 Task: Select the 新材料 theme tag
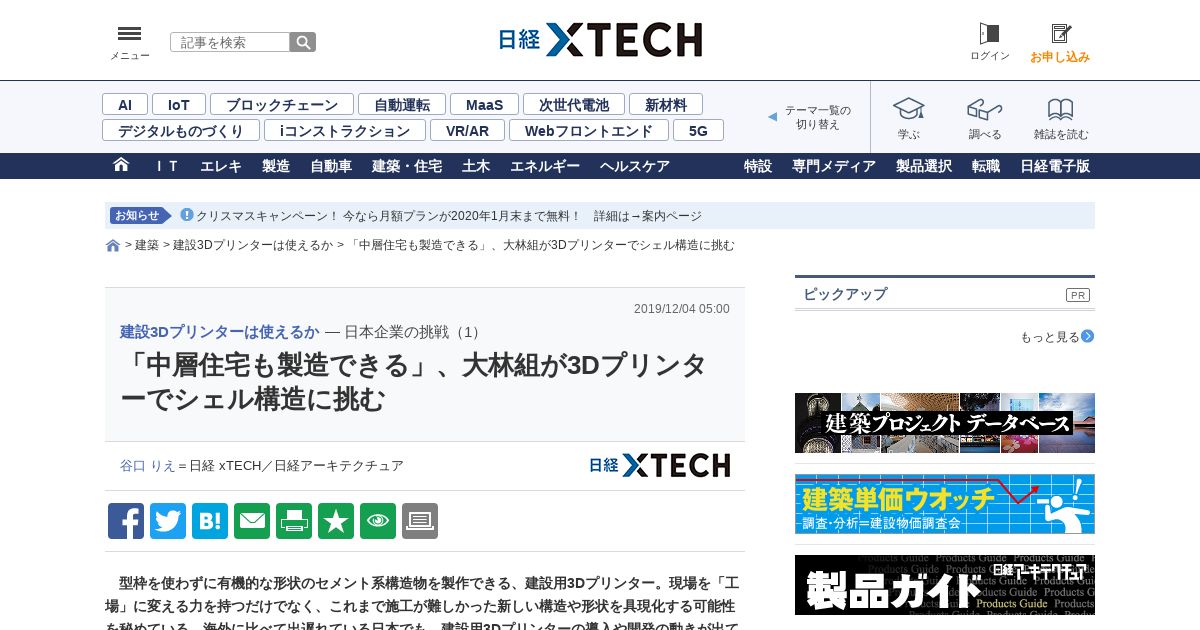666,104
